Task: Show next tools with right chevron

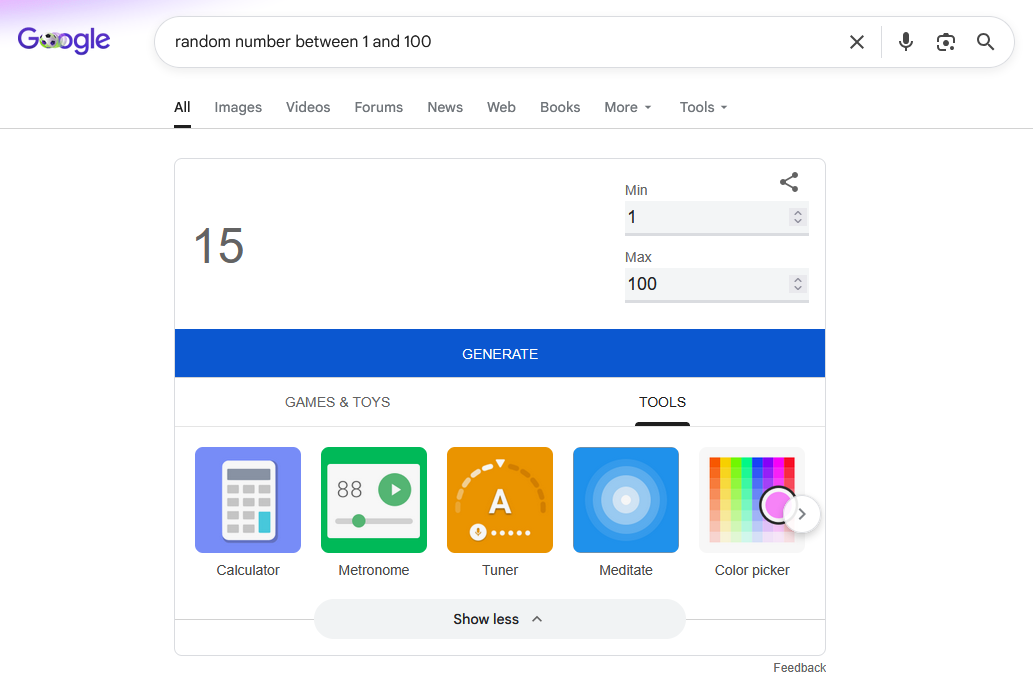Action: 802,514
